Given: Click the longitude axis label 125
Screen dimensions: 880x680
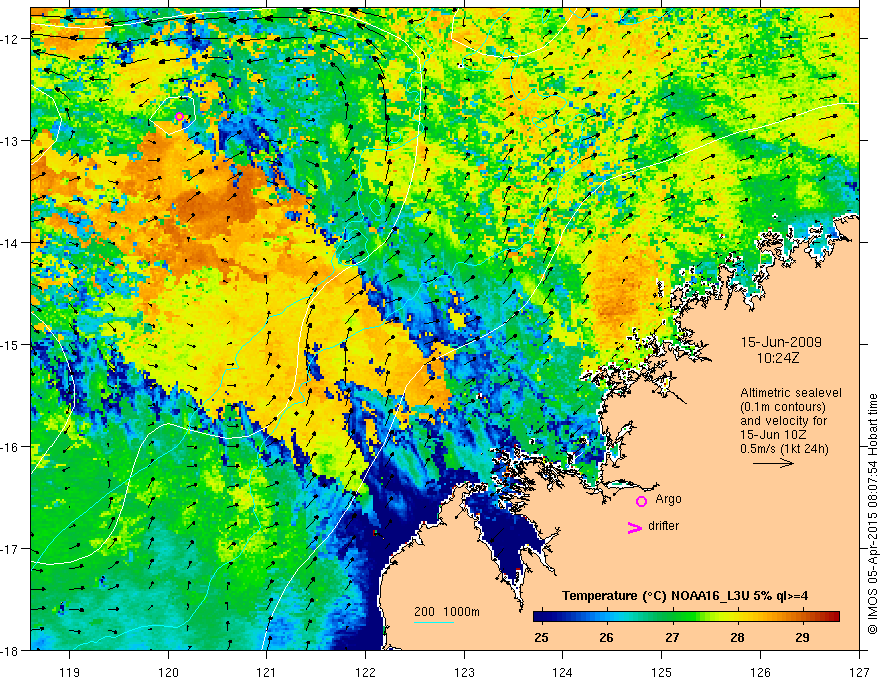Looking at the screenshot, I should click(662, 672).
